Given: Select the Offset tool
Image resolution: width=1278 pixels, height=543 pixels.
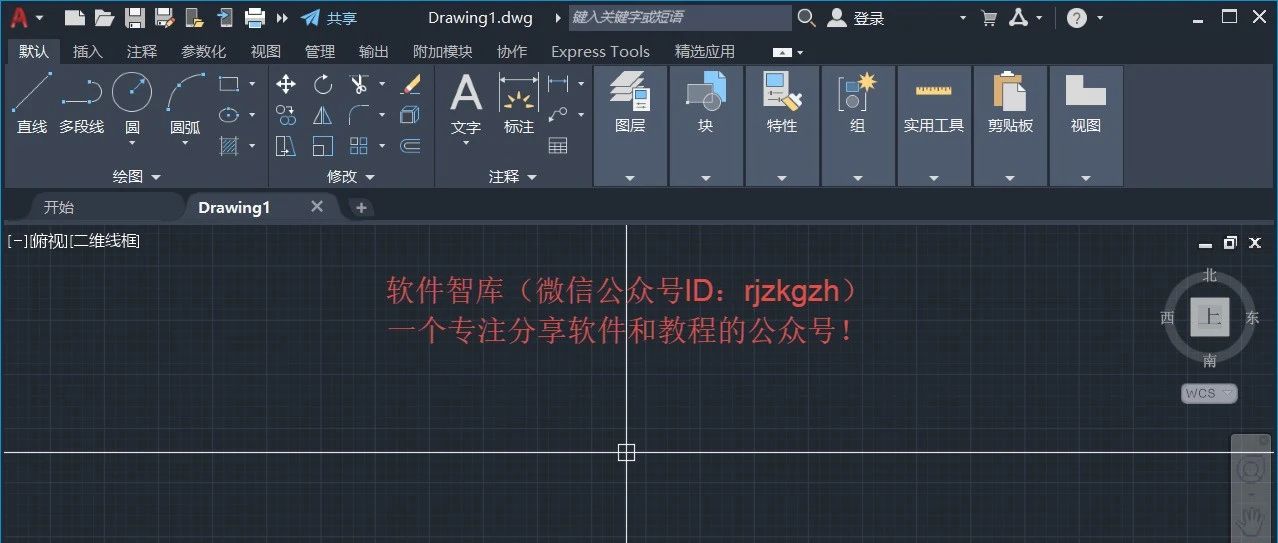Looking at the screenshot, I should [410, 146].
